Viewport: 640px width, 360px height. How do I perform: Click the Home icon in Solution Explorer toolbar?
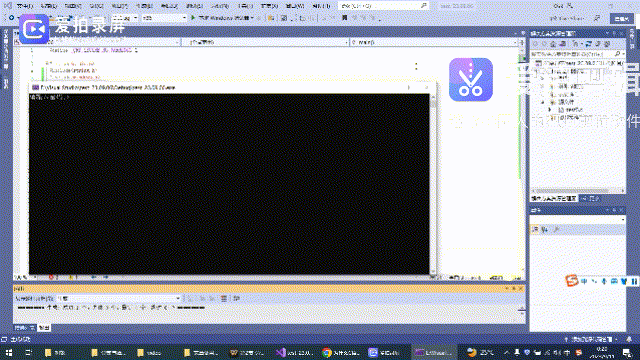tap(553, 44)
